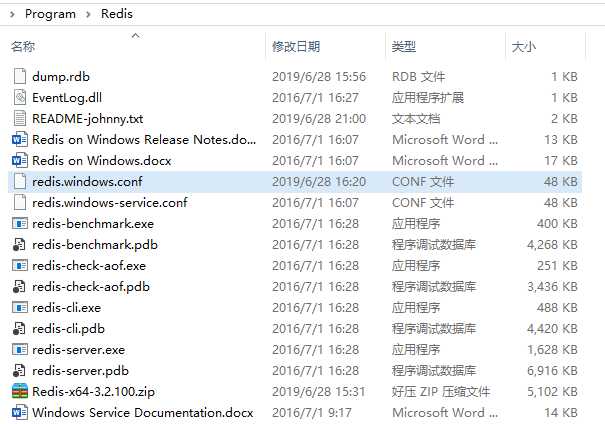
Task: Sort by the 名称 column header
Action: pos(23,47)
